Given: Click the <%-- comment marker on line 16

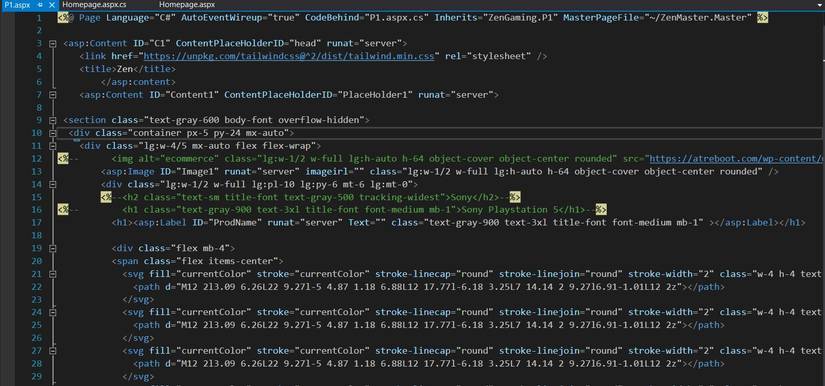Looking at the screenshot, I should coord(68,210).
